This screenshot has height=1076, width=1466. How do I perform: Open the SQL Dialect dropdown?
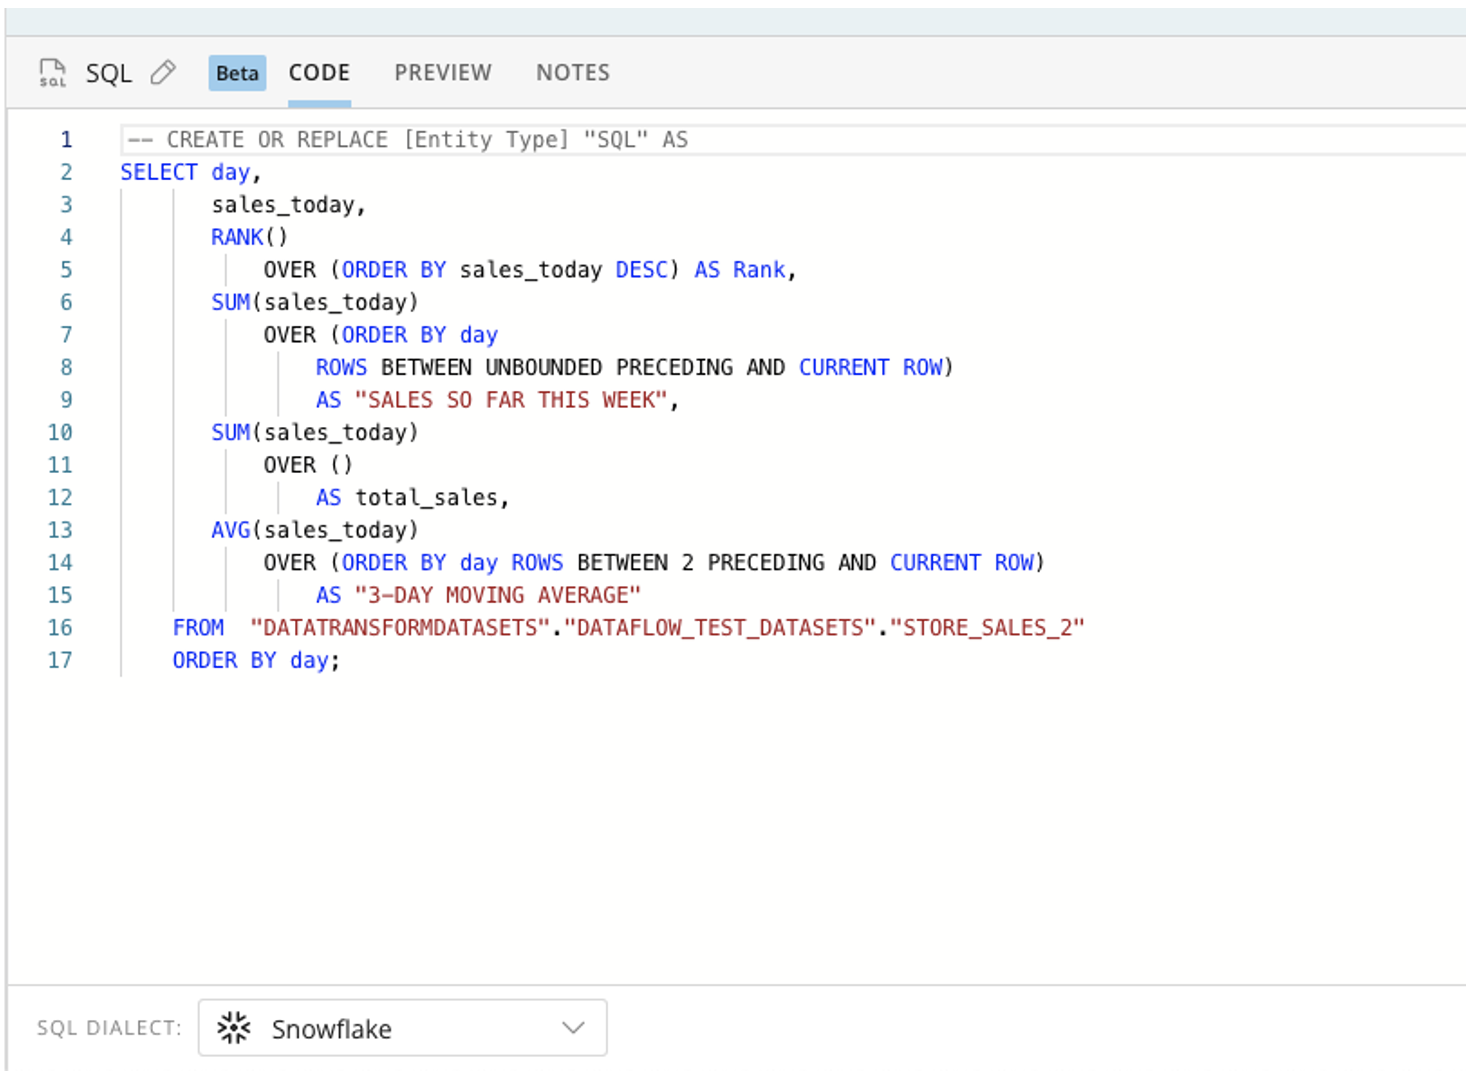(402, 1028)
